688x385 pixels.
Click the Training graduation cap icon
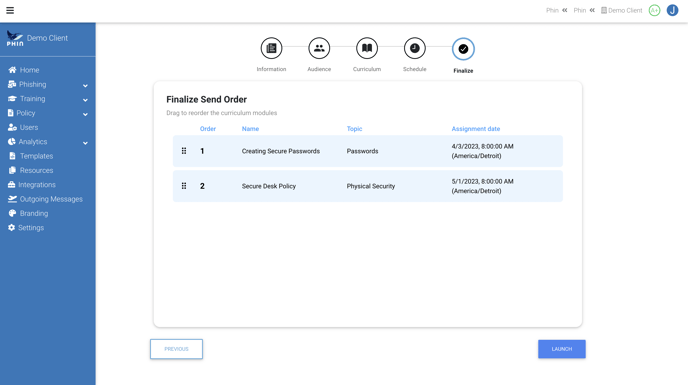pyautogui.click(x=12, y=99)
